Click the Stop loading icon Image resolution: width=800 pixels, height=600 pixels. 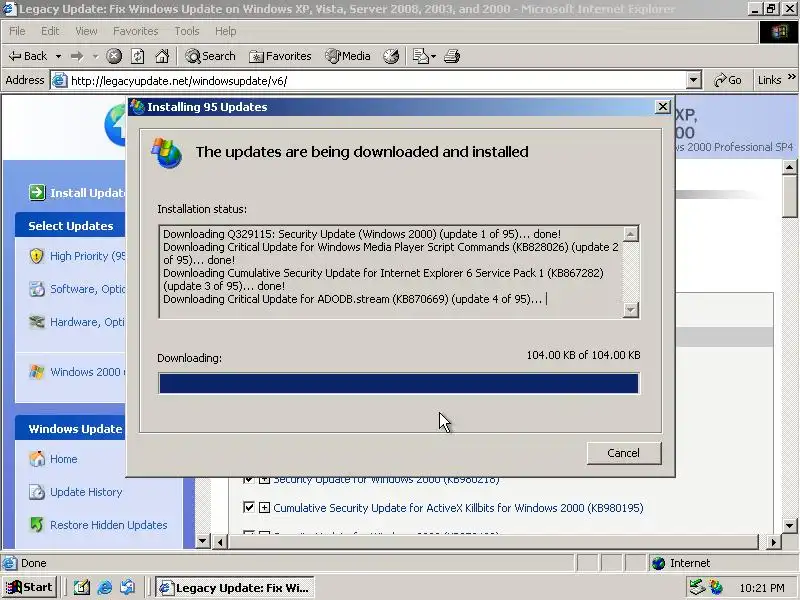[114, 56]
